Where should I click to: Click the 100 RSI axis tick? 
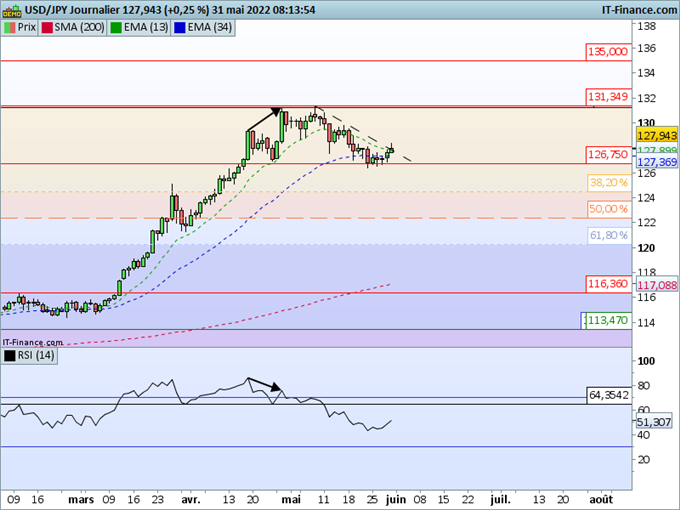click(x=646, y=361)
